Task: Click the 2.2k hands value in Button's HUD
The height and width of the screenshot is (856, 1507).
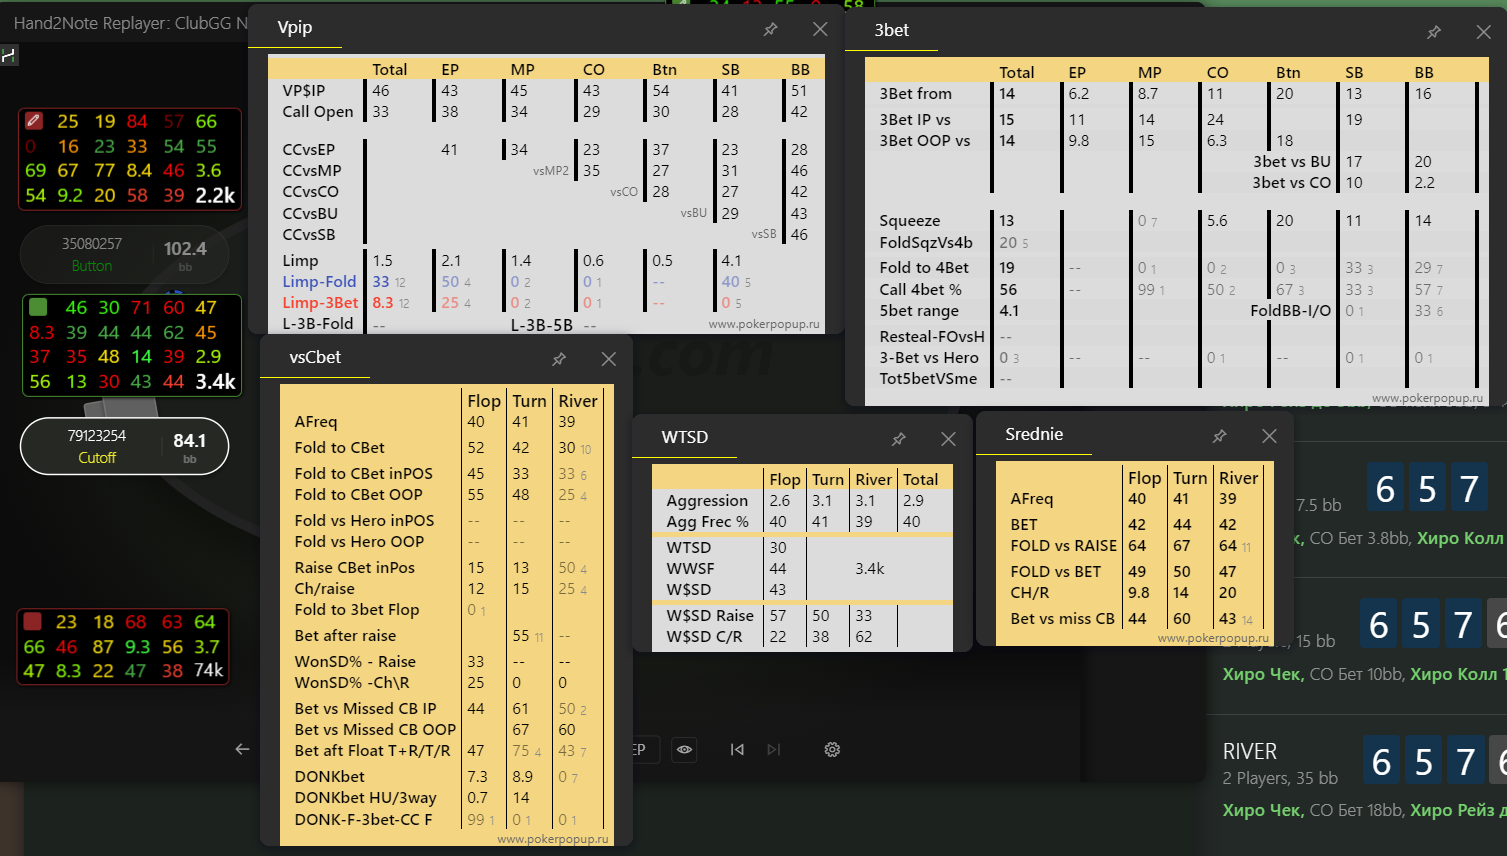Action: pyautogui.click(x=216, y=195)
